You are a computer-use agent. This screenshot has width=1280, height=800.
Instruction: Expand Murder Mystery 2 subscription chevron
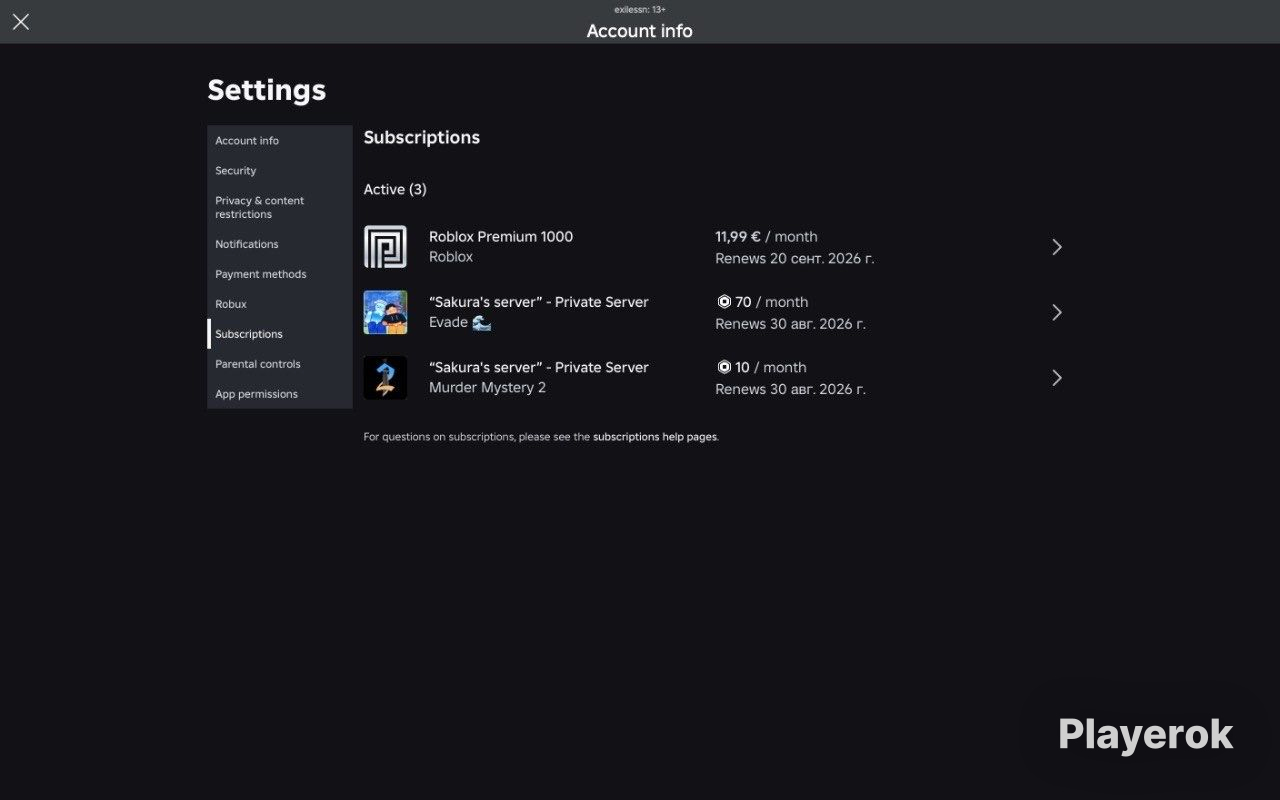click(1057, 378)
